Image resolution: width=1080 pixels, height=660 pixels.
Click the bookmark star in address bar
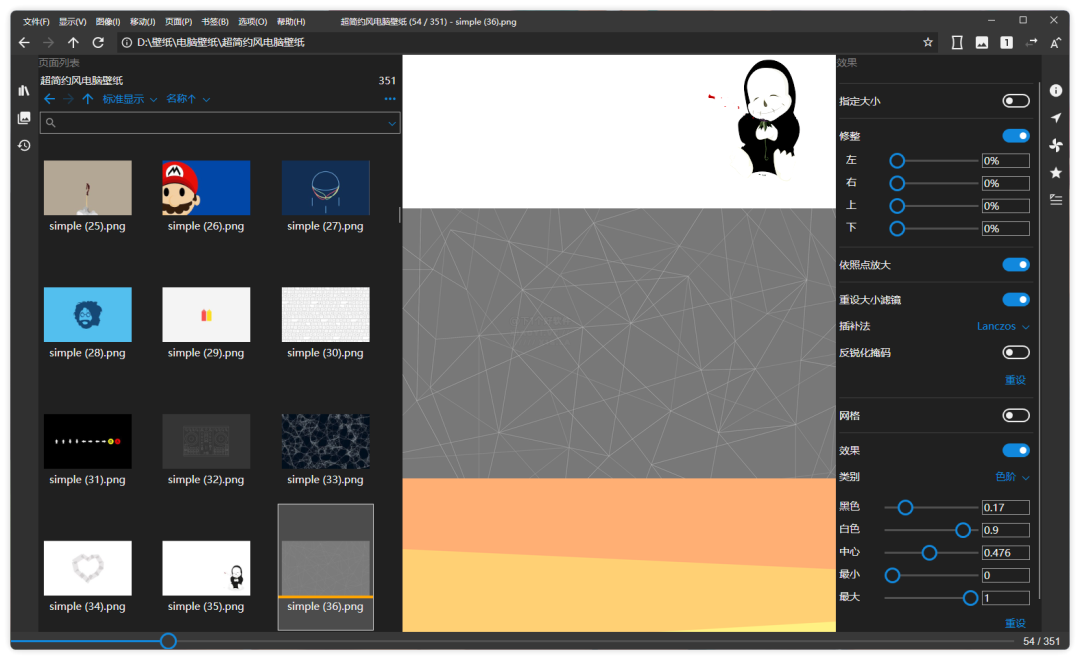pyautogui.click(x=928, y=43)
